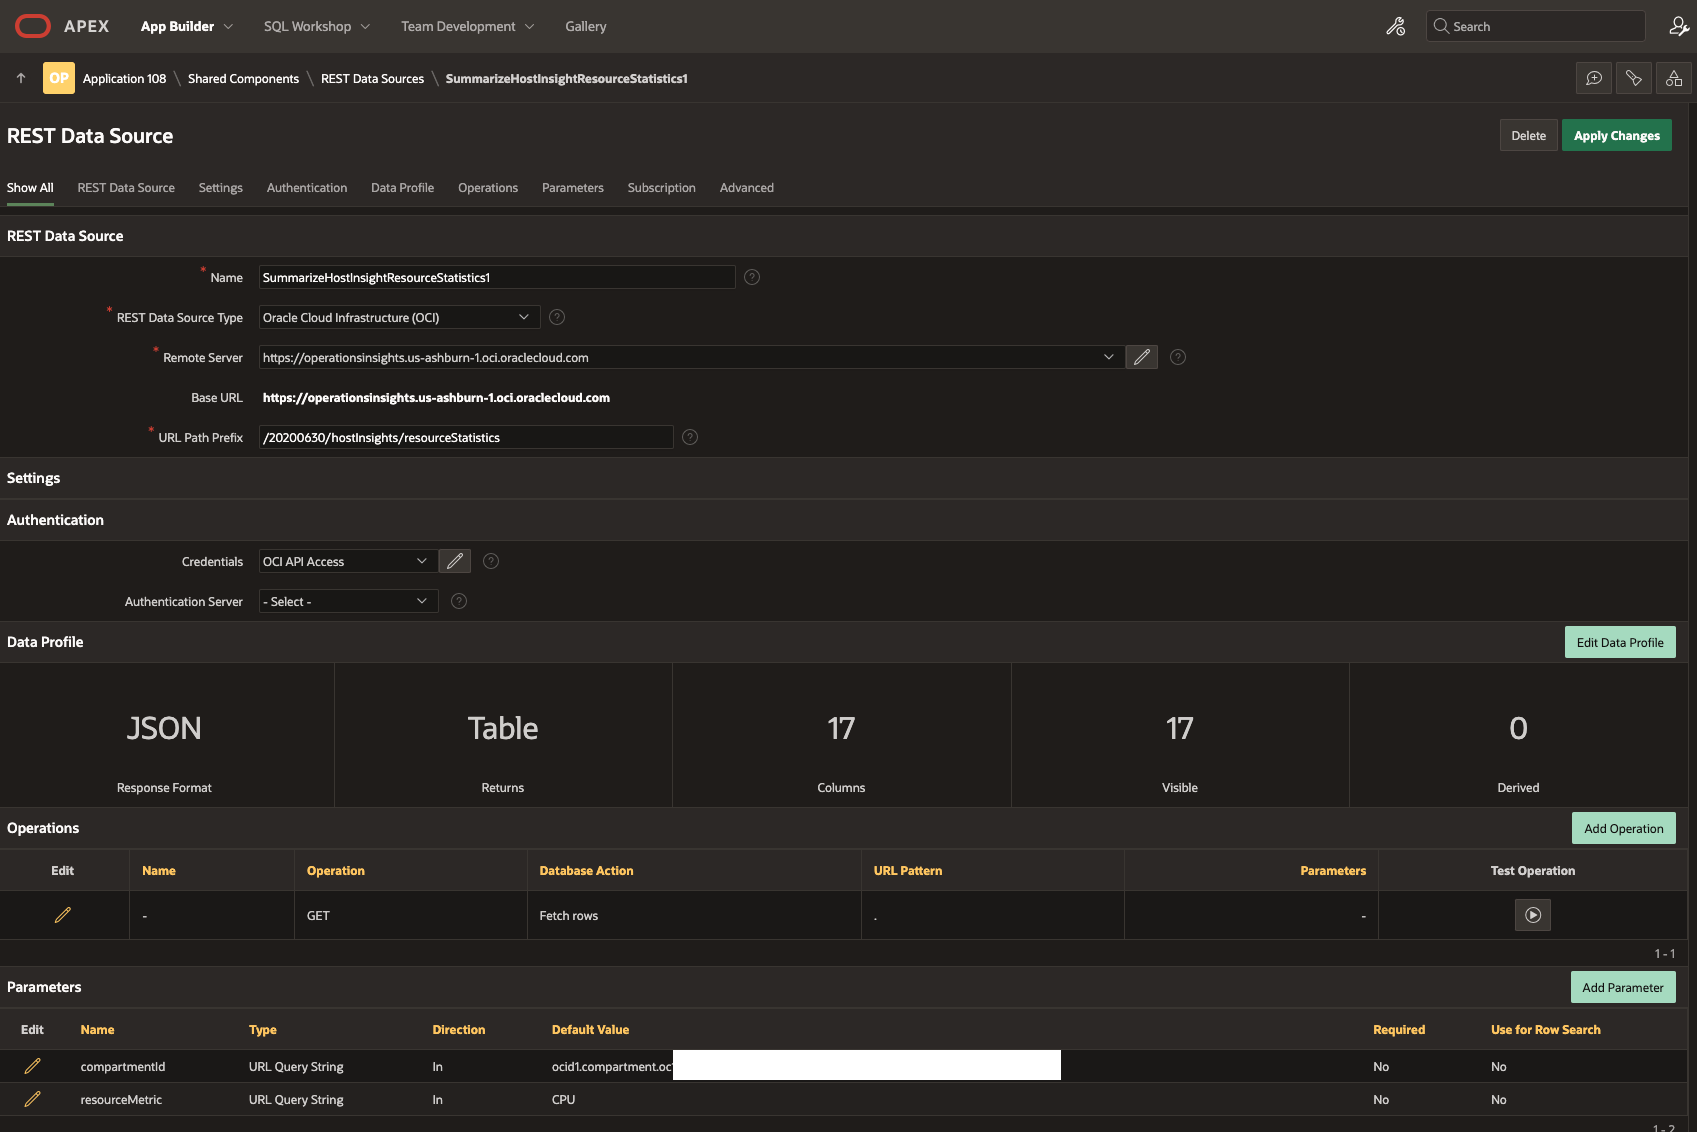
Task: Click the Application 108 OP icon
Action: click(x=59, y=78)
